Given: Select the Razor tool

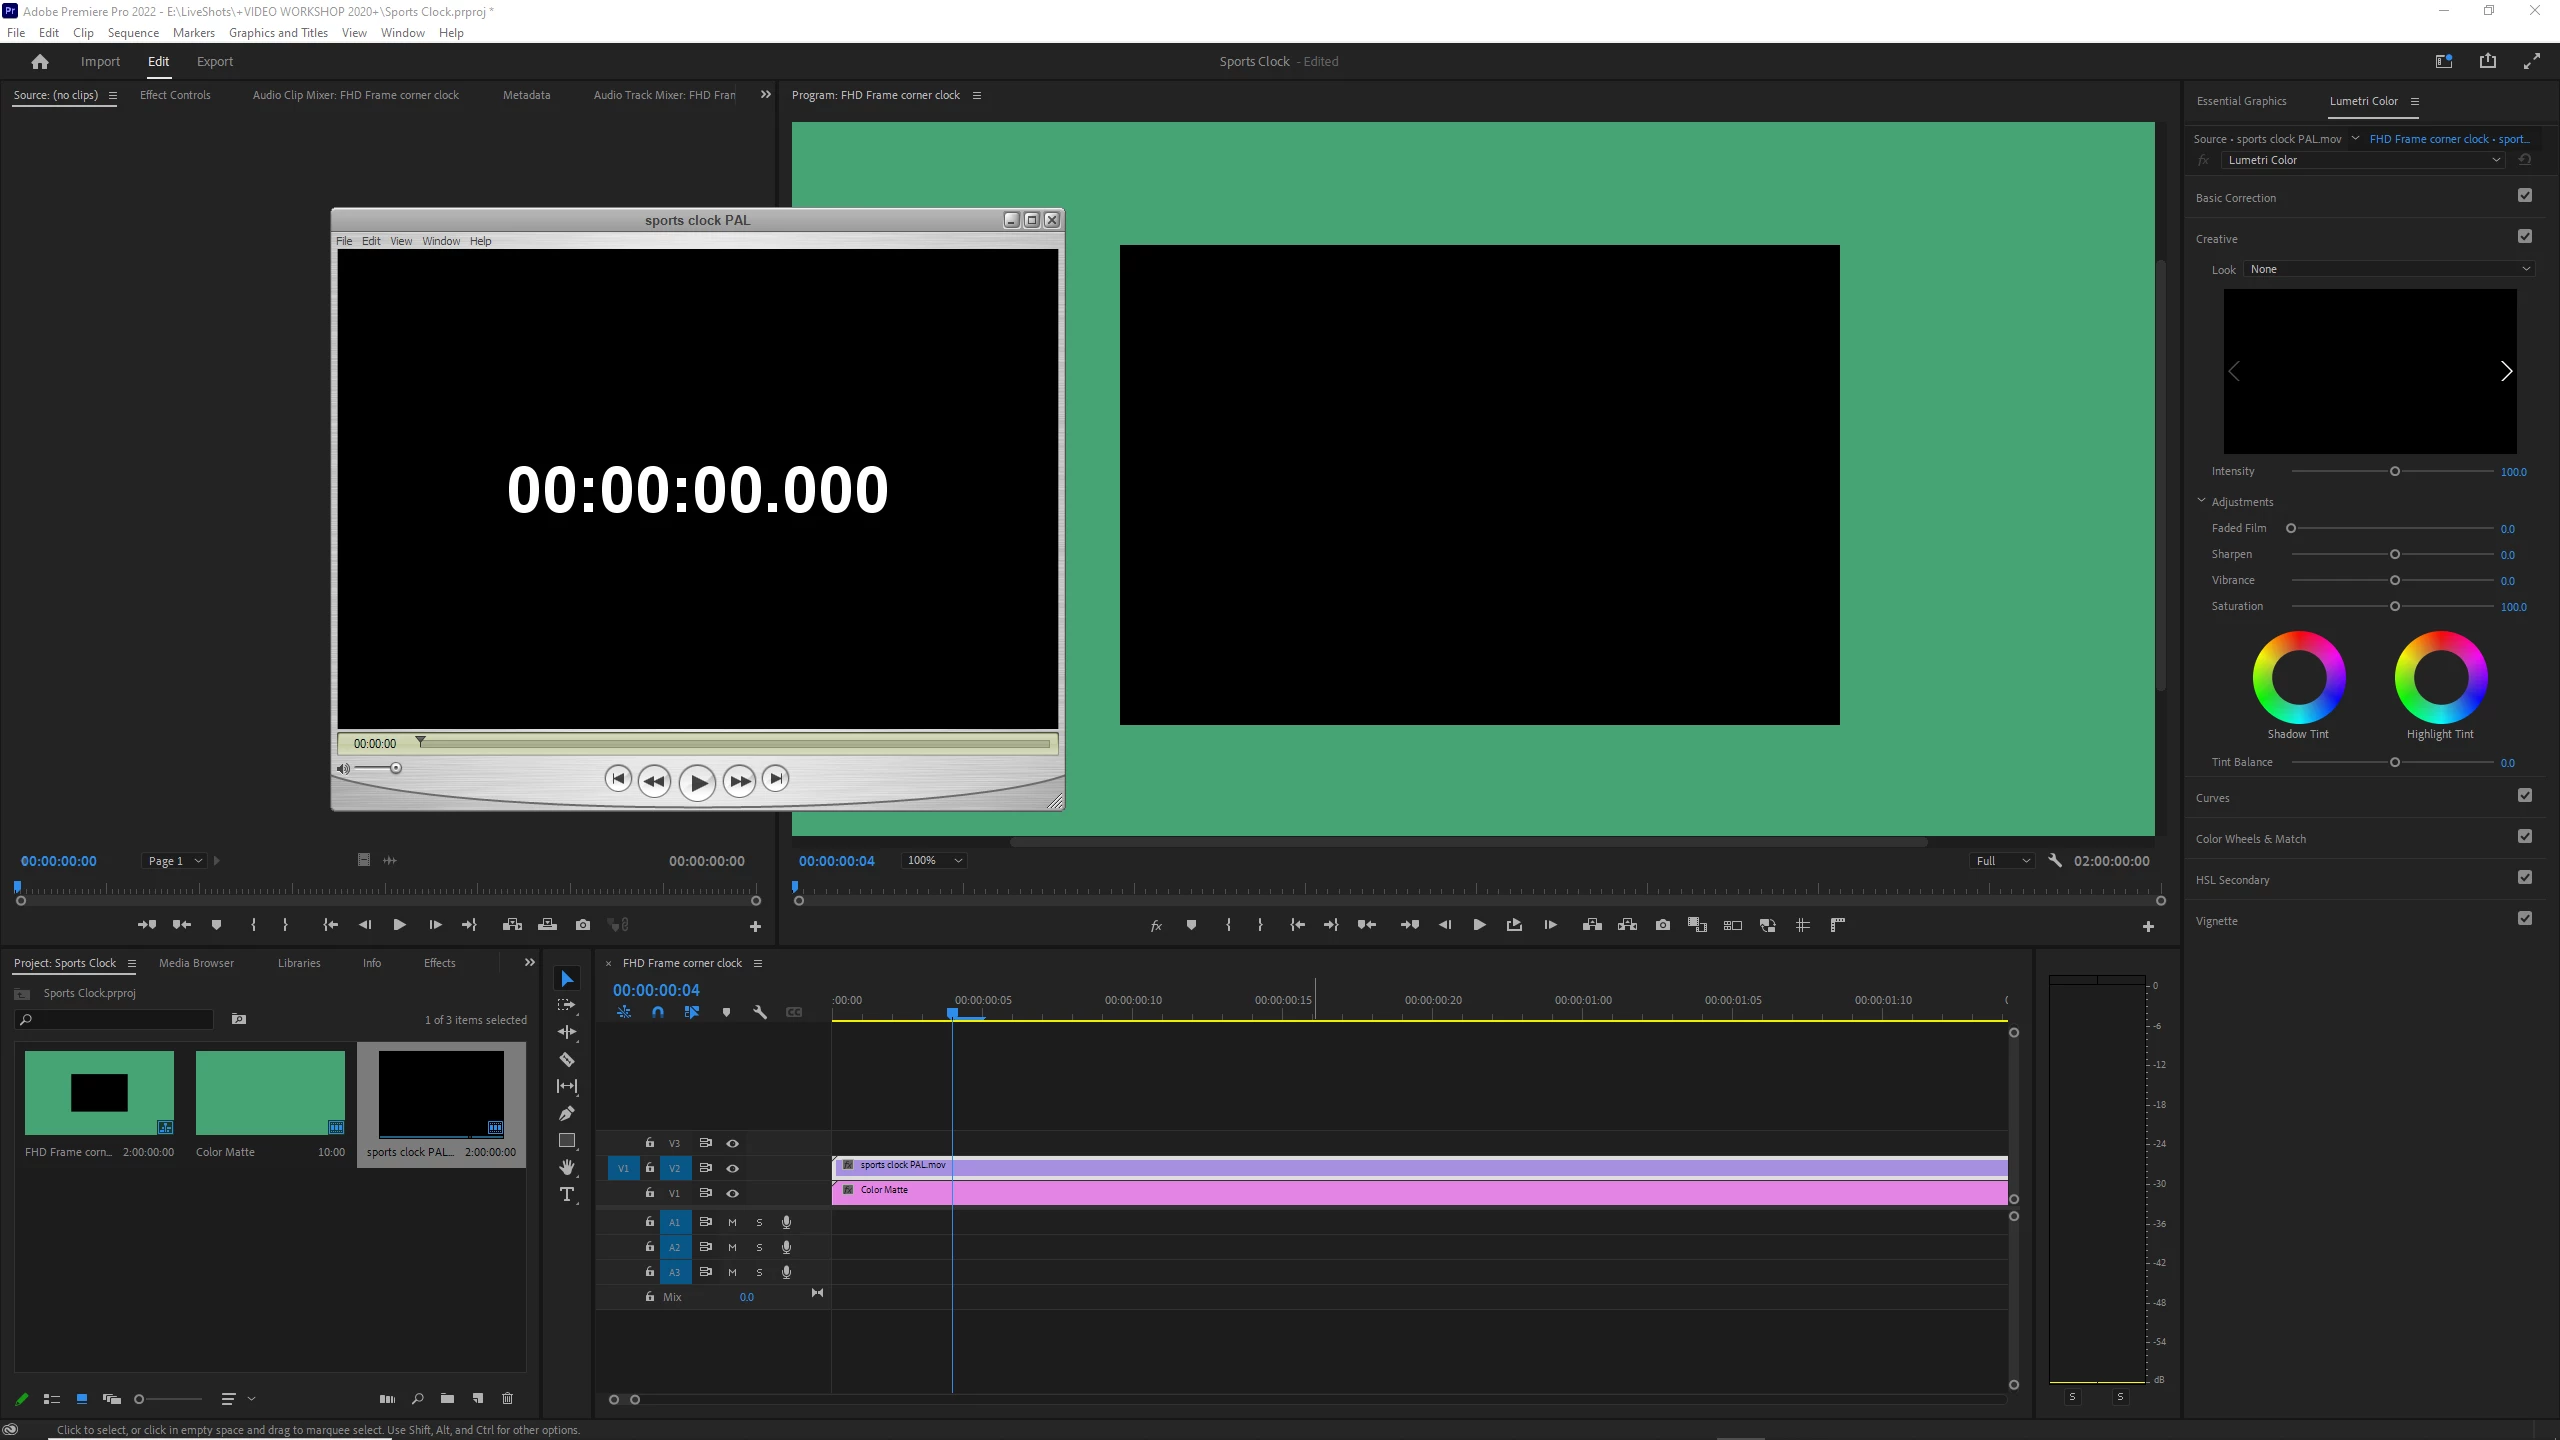Looking at the screenshot, I should [567, 1059].
